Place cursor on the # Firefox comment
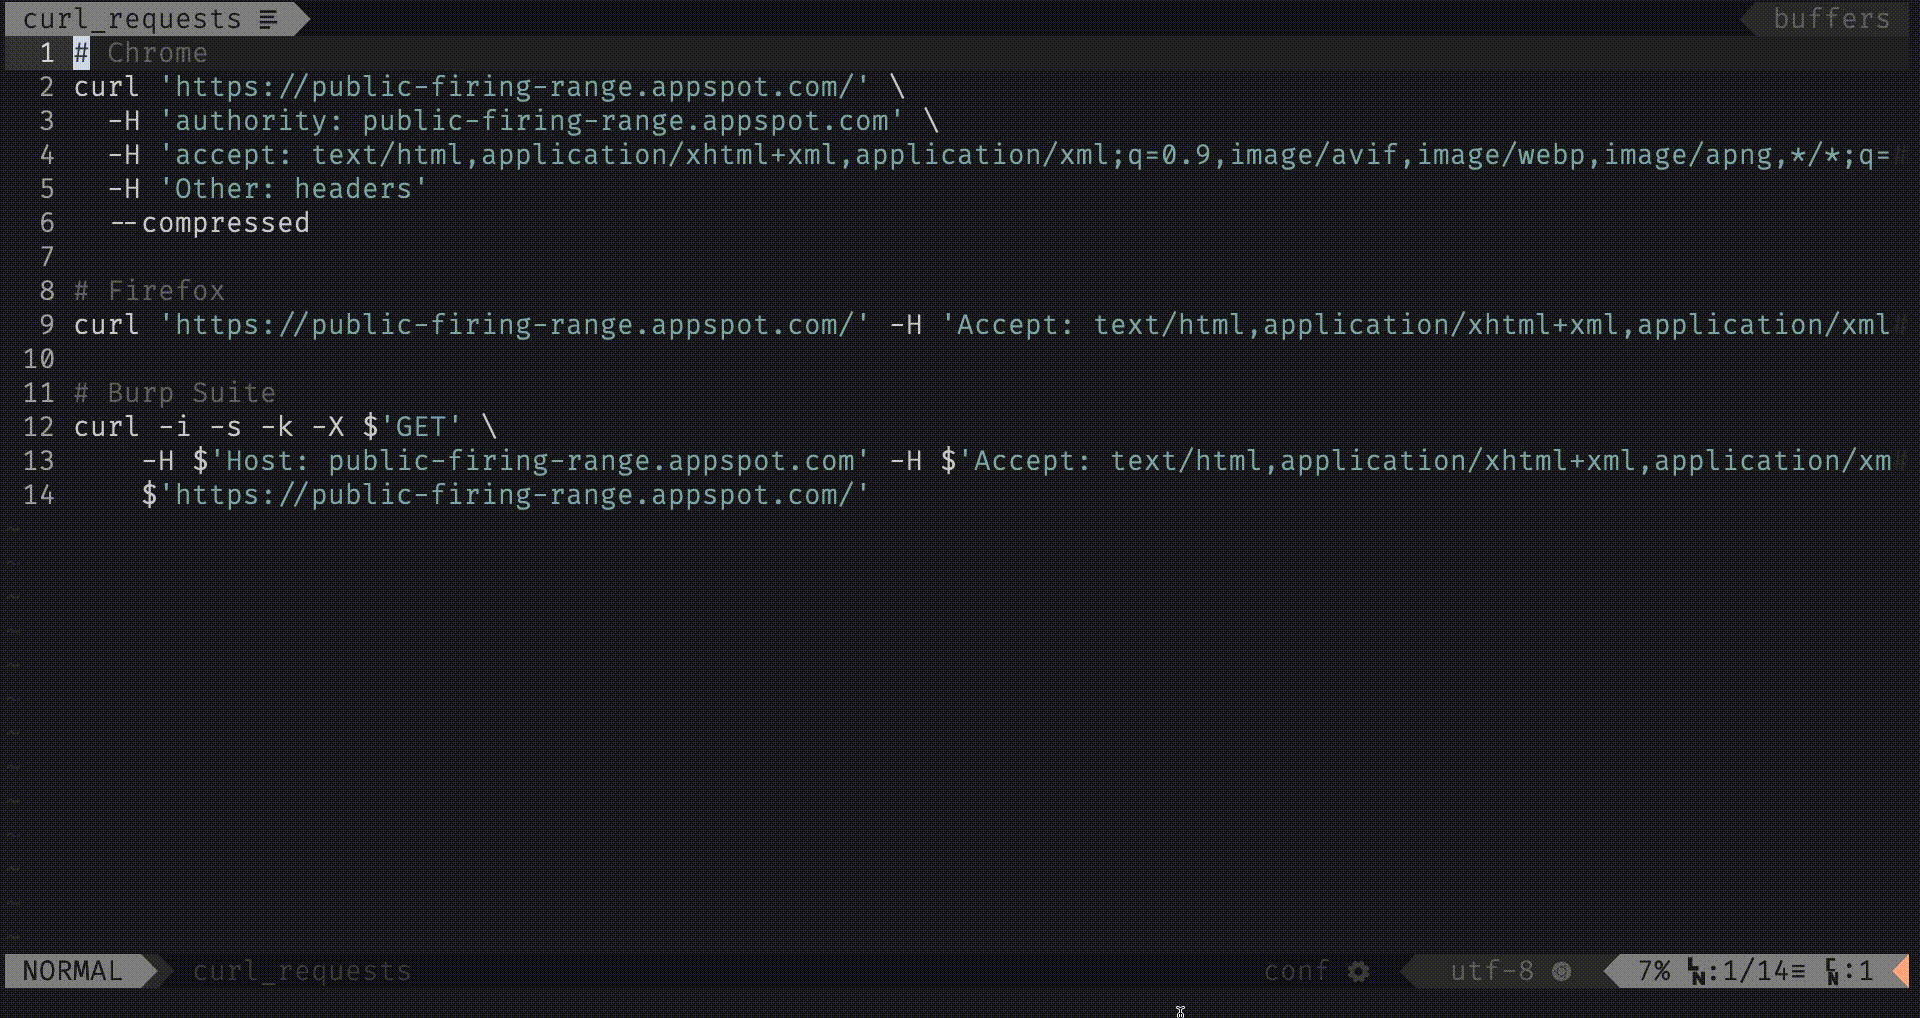The height and width of the screenshot is (1018, 1920). (x=150, y=291)
